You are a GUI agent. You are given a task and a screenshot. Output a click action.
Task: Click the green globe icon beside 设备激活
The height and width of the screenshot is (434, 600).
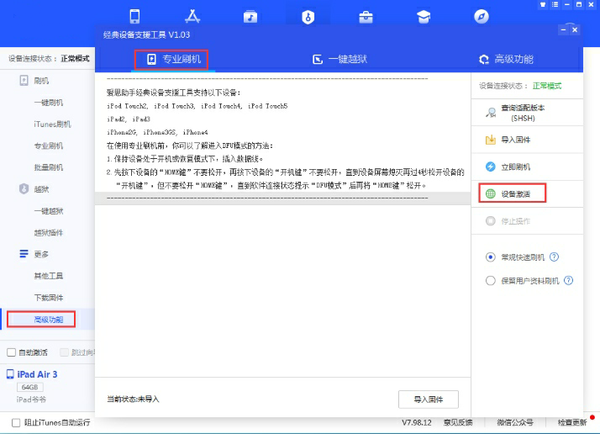[x=490, y=194]
